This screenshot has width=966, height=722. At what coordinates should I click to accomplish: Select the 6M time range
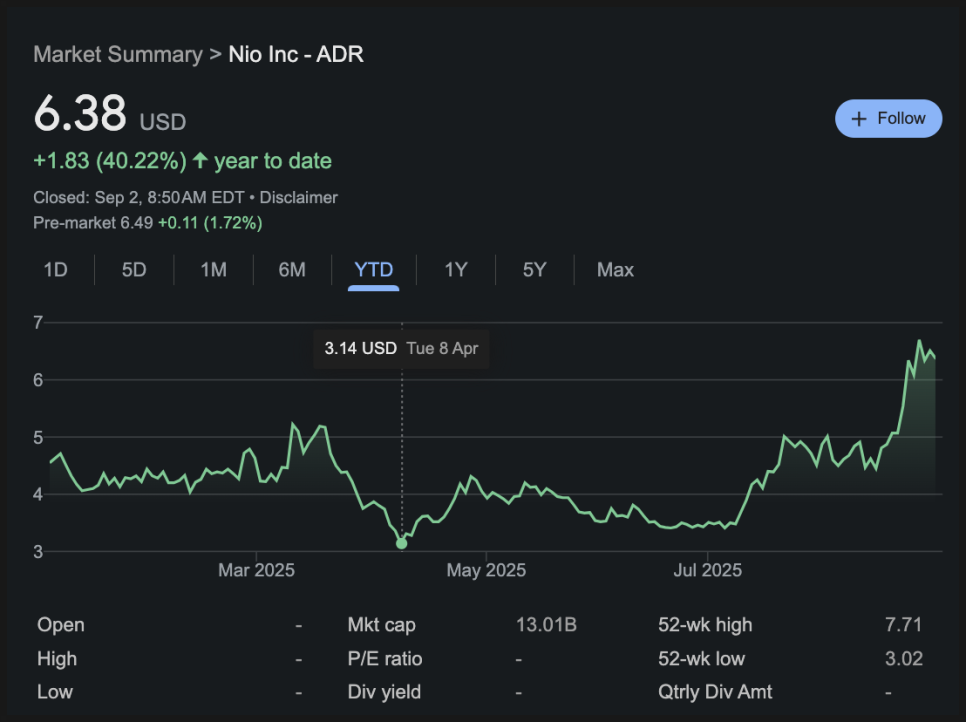click(x=292, y=270)
